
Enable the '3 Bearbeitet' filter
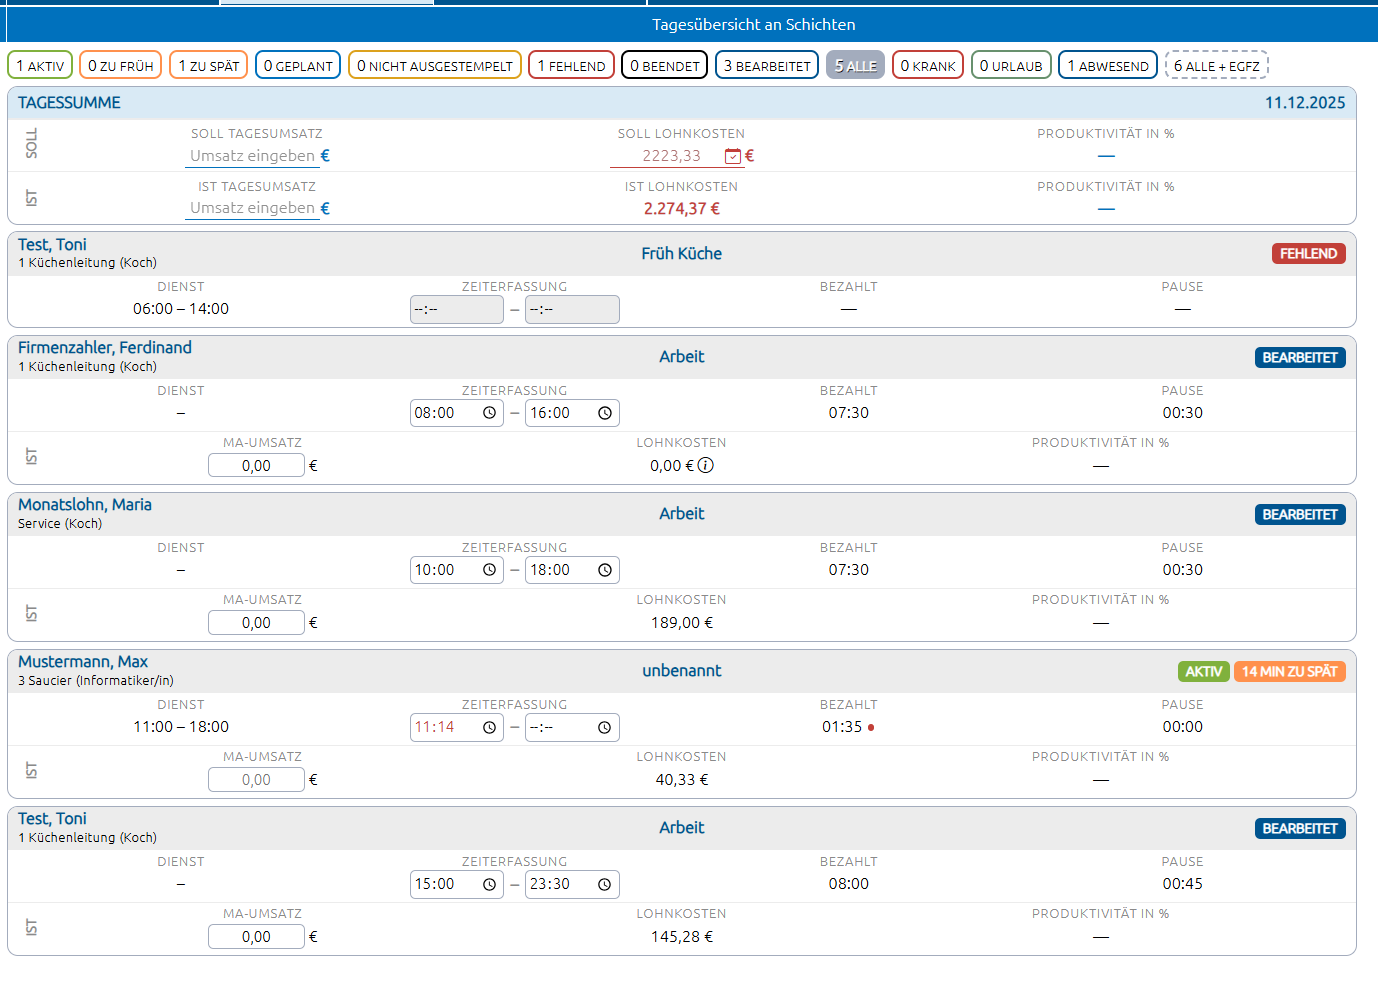[x=767, y=66]
